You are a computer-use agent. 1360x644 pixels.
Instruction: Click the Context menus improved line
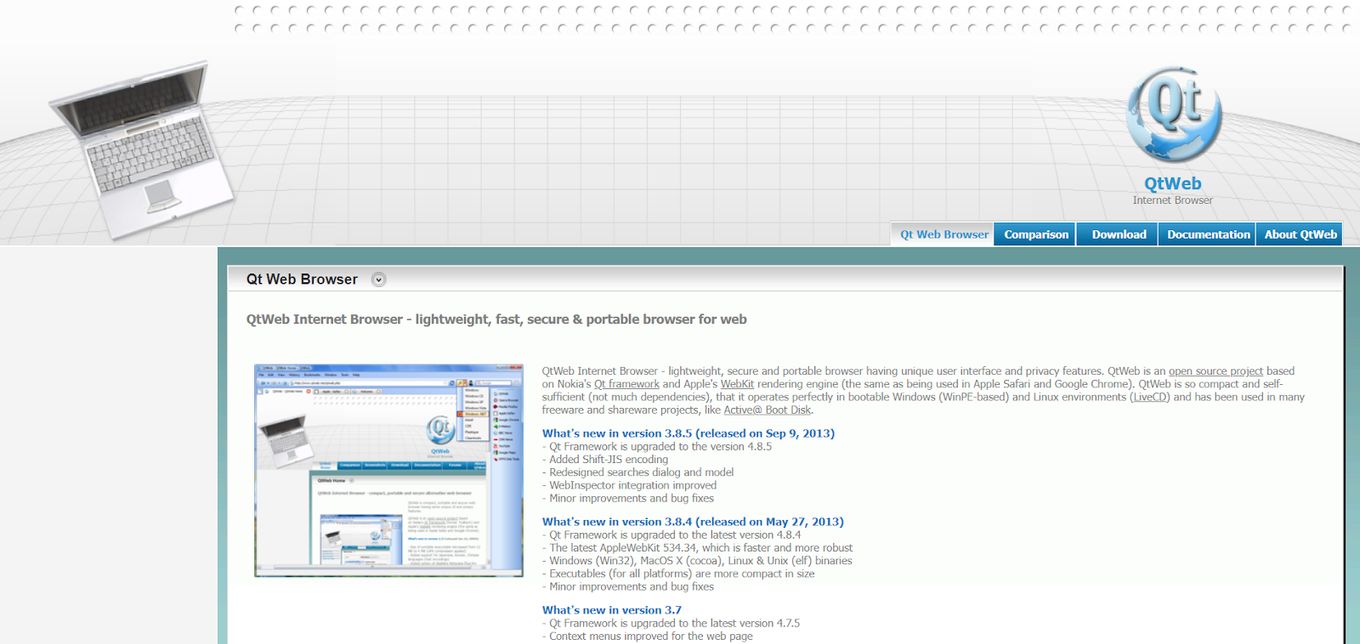click(x=647, y=636)
